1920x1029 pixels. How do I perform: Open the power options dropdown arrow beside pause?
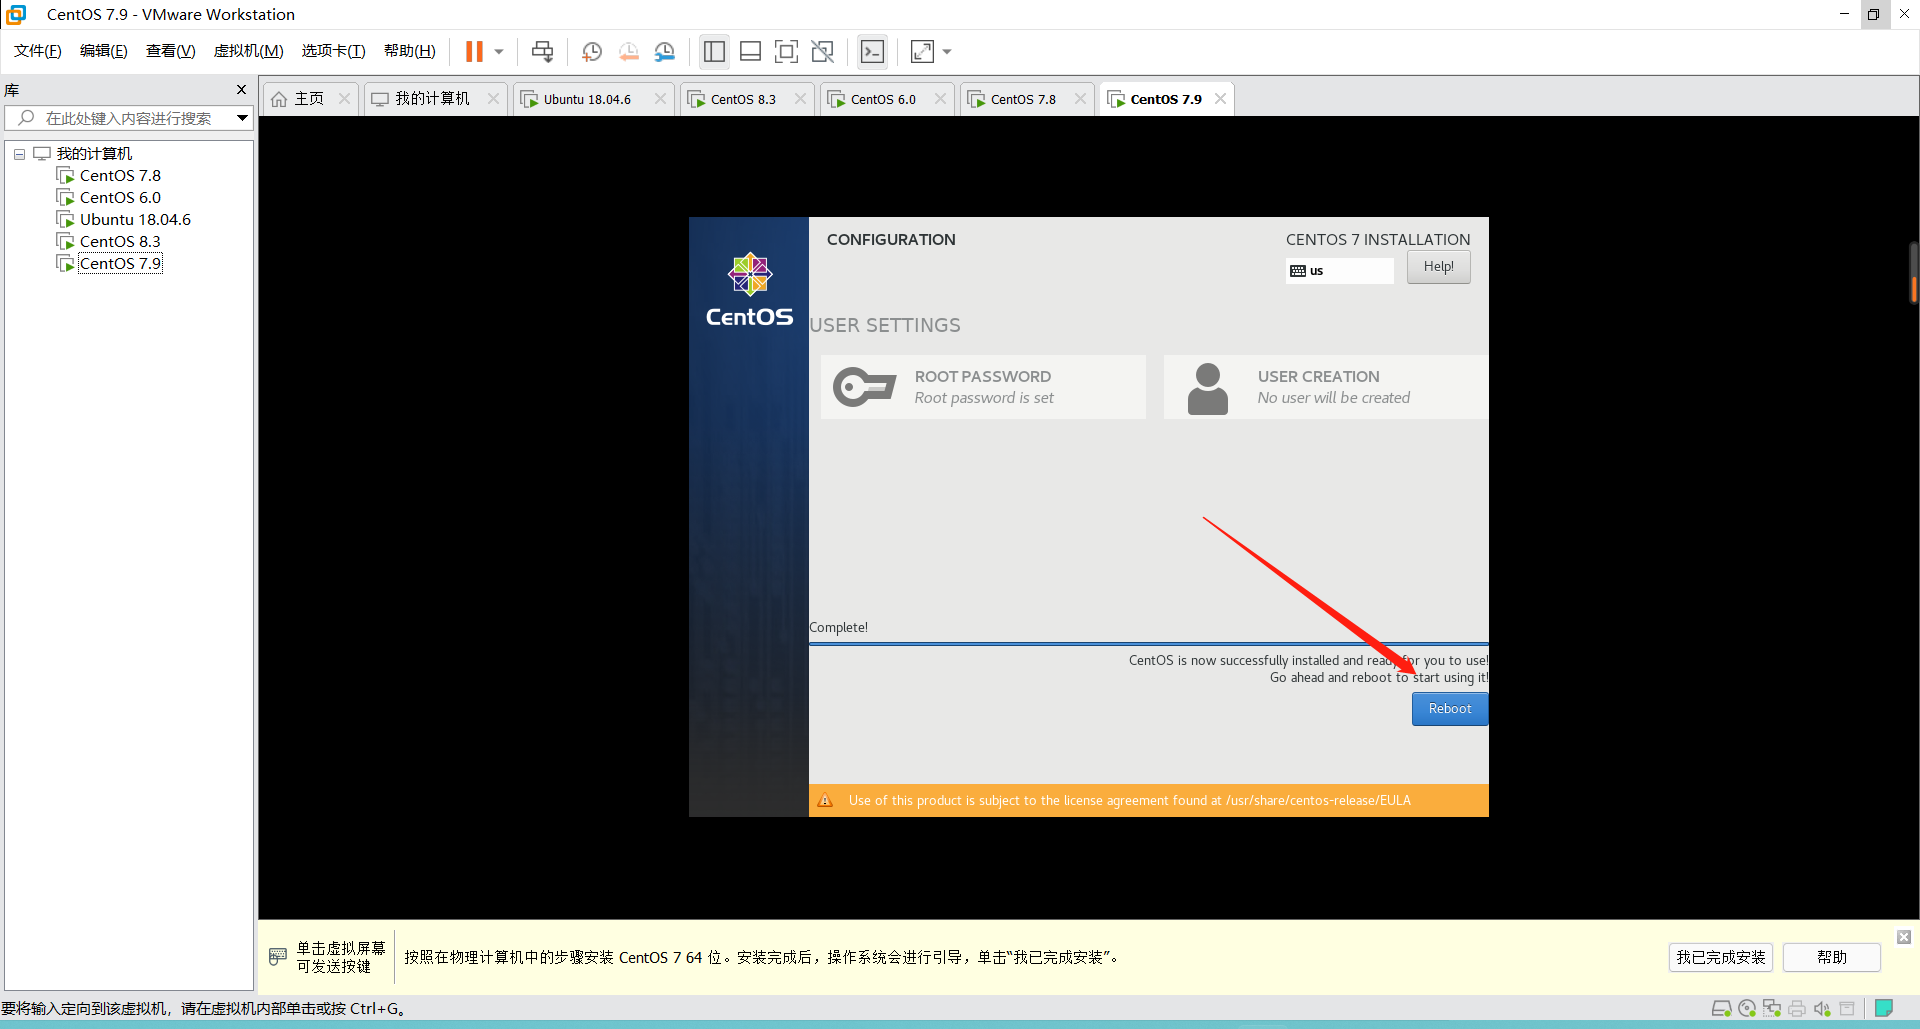click(x=499, y=51)
